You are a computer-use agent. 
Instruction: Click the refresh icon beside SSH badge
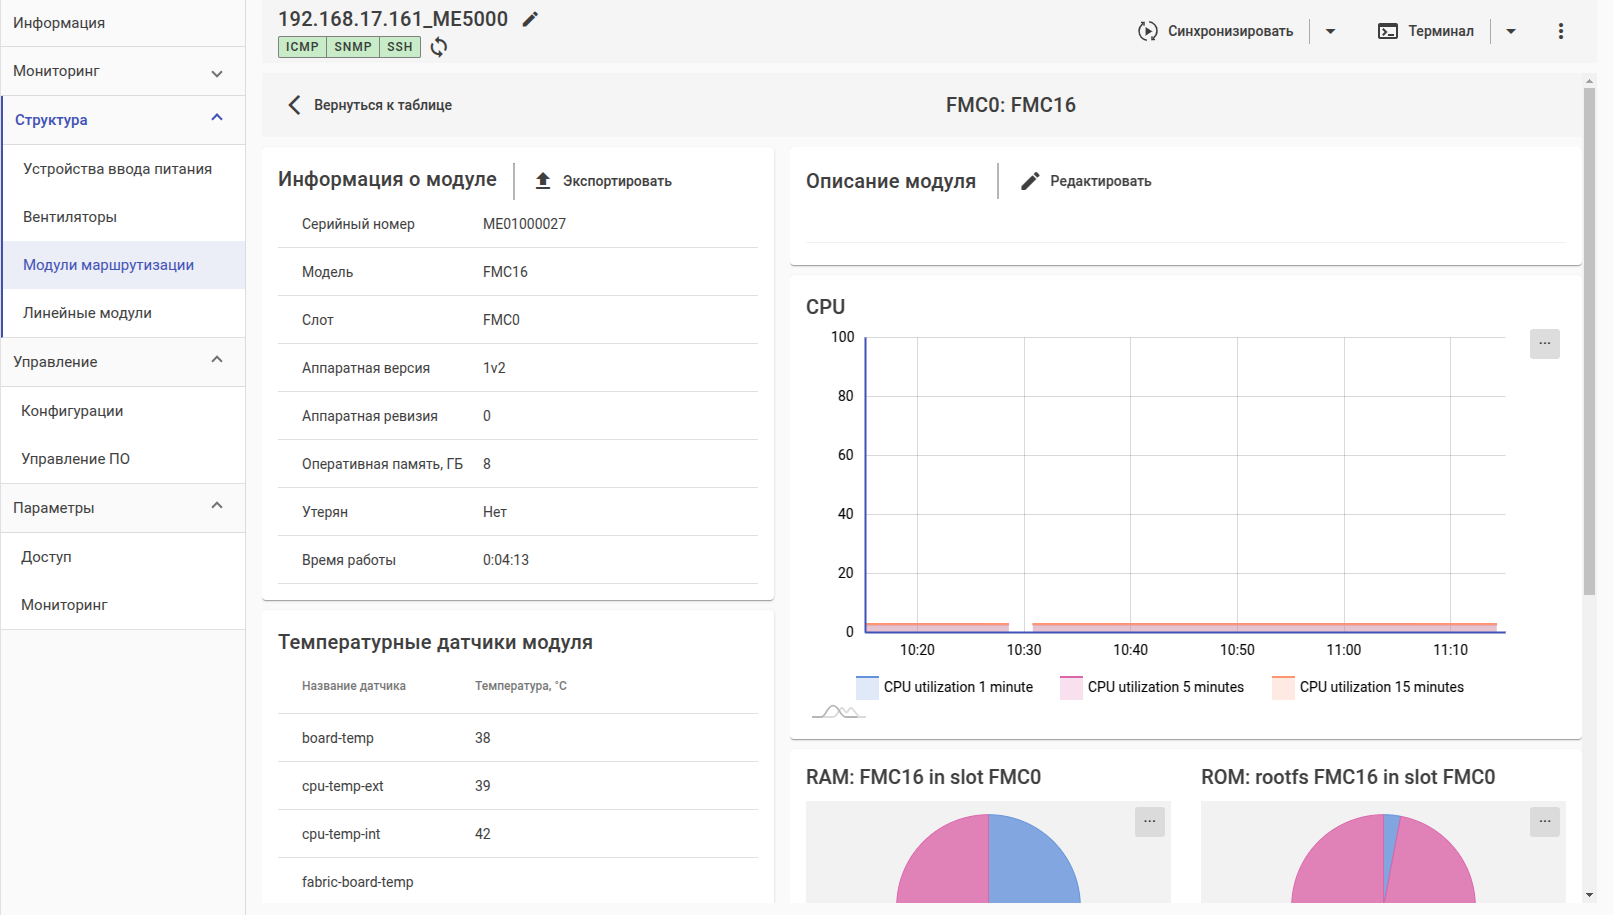[439, 47]
